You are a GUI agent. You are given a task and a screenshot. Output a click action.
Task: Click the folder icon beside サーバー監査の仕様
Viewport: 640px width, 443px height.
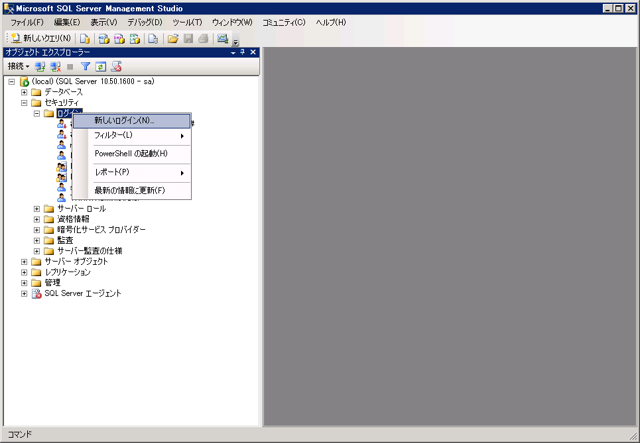click(x=49, y=252)
